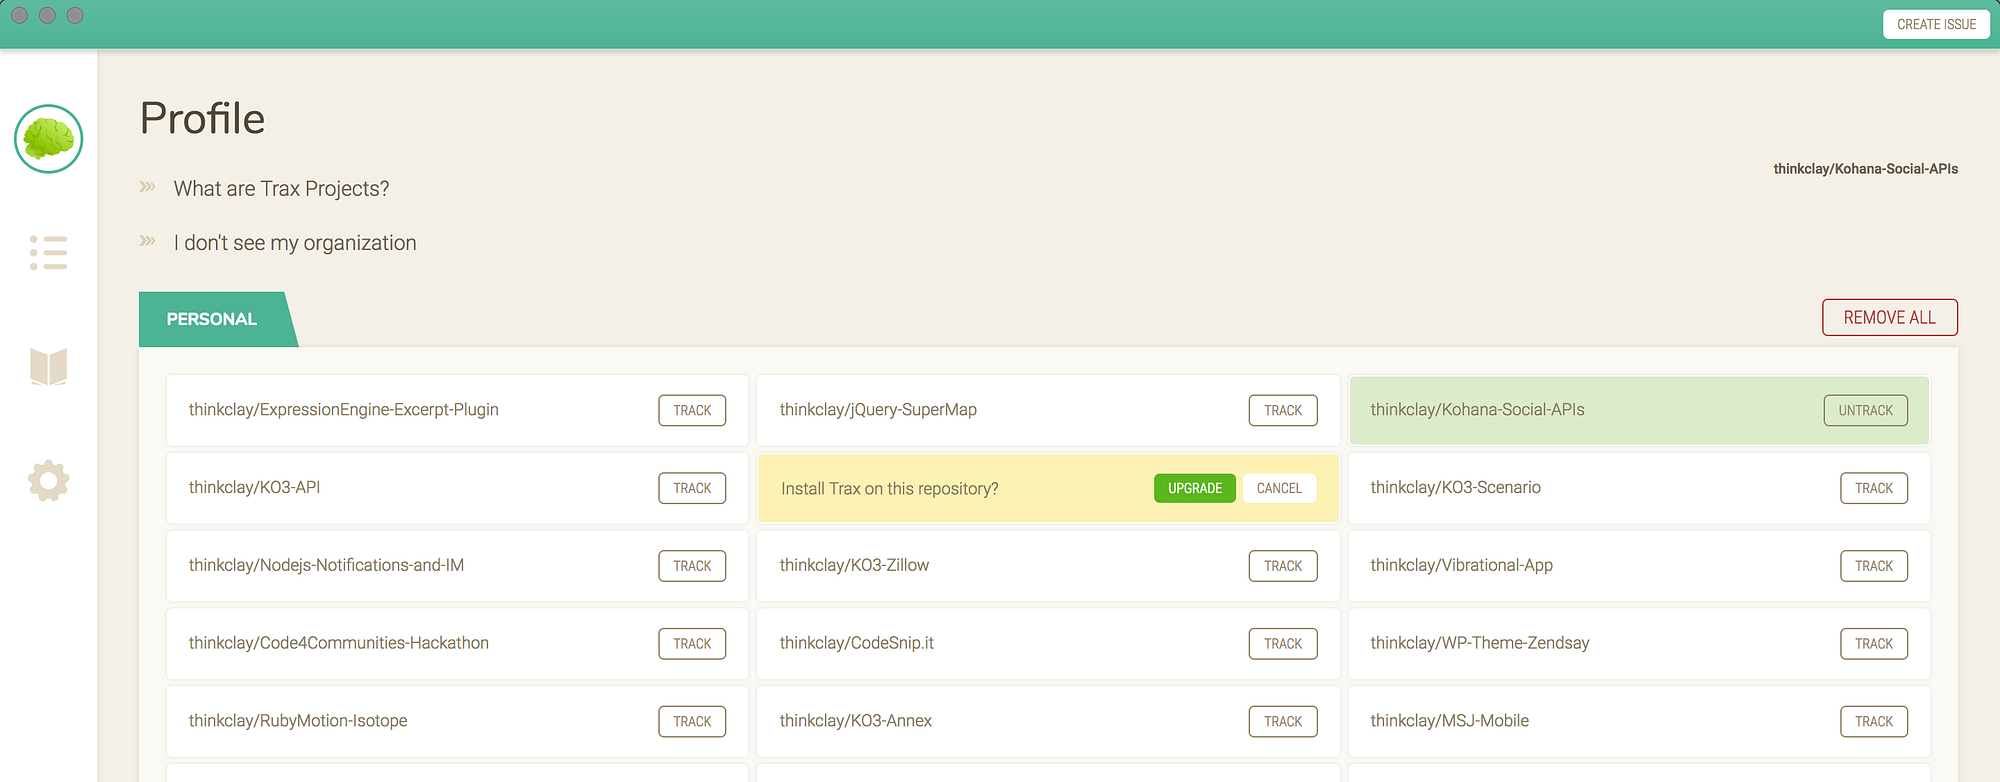Track thinkclay/RubyMotion-Isotope repository
This screenshot has height=782, width=2000.
click(692, 721)
